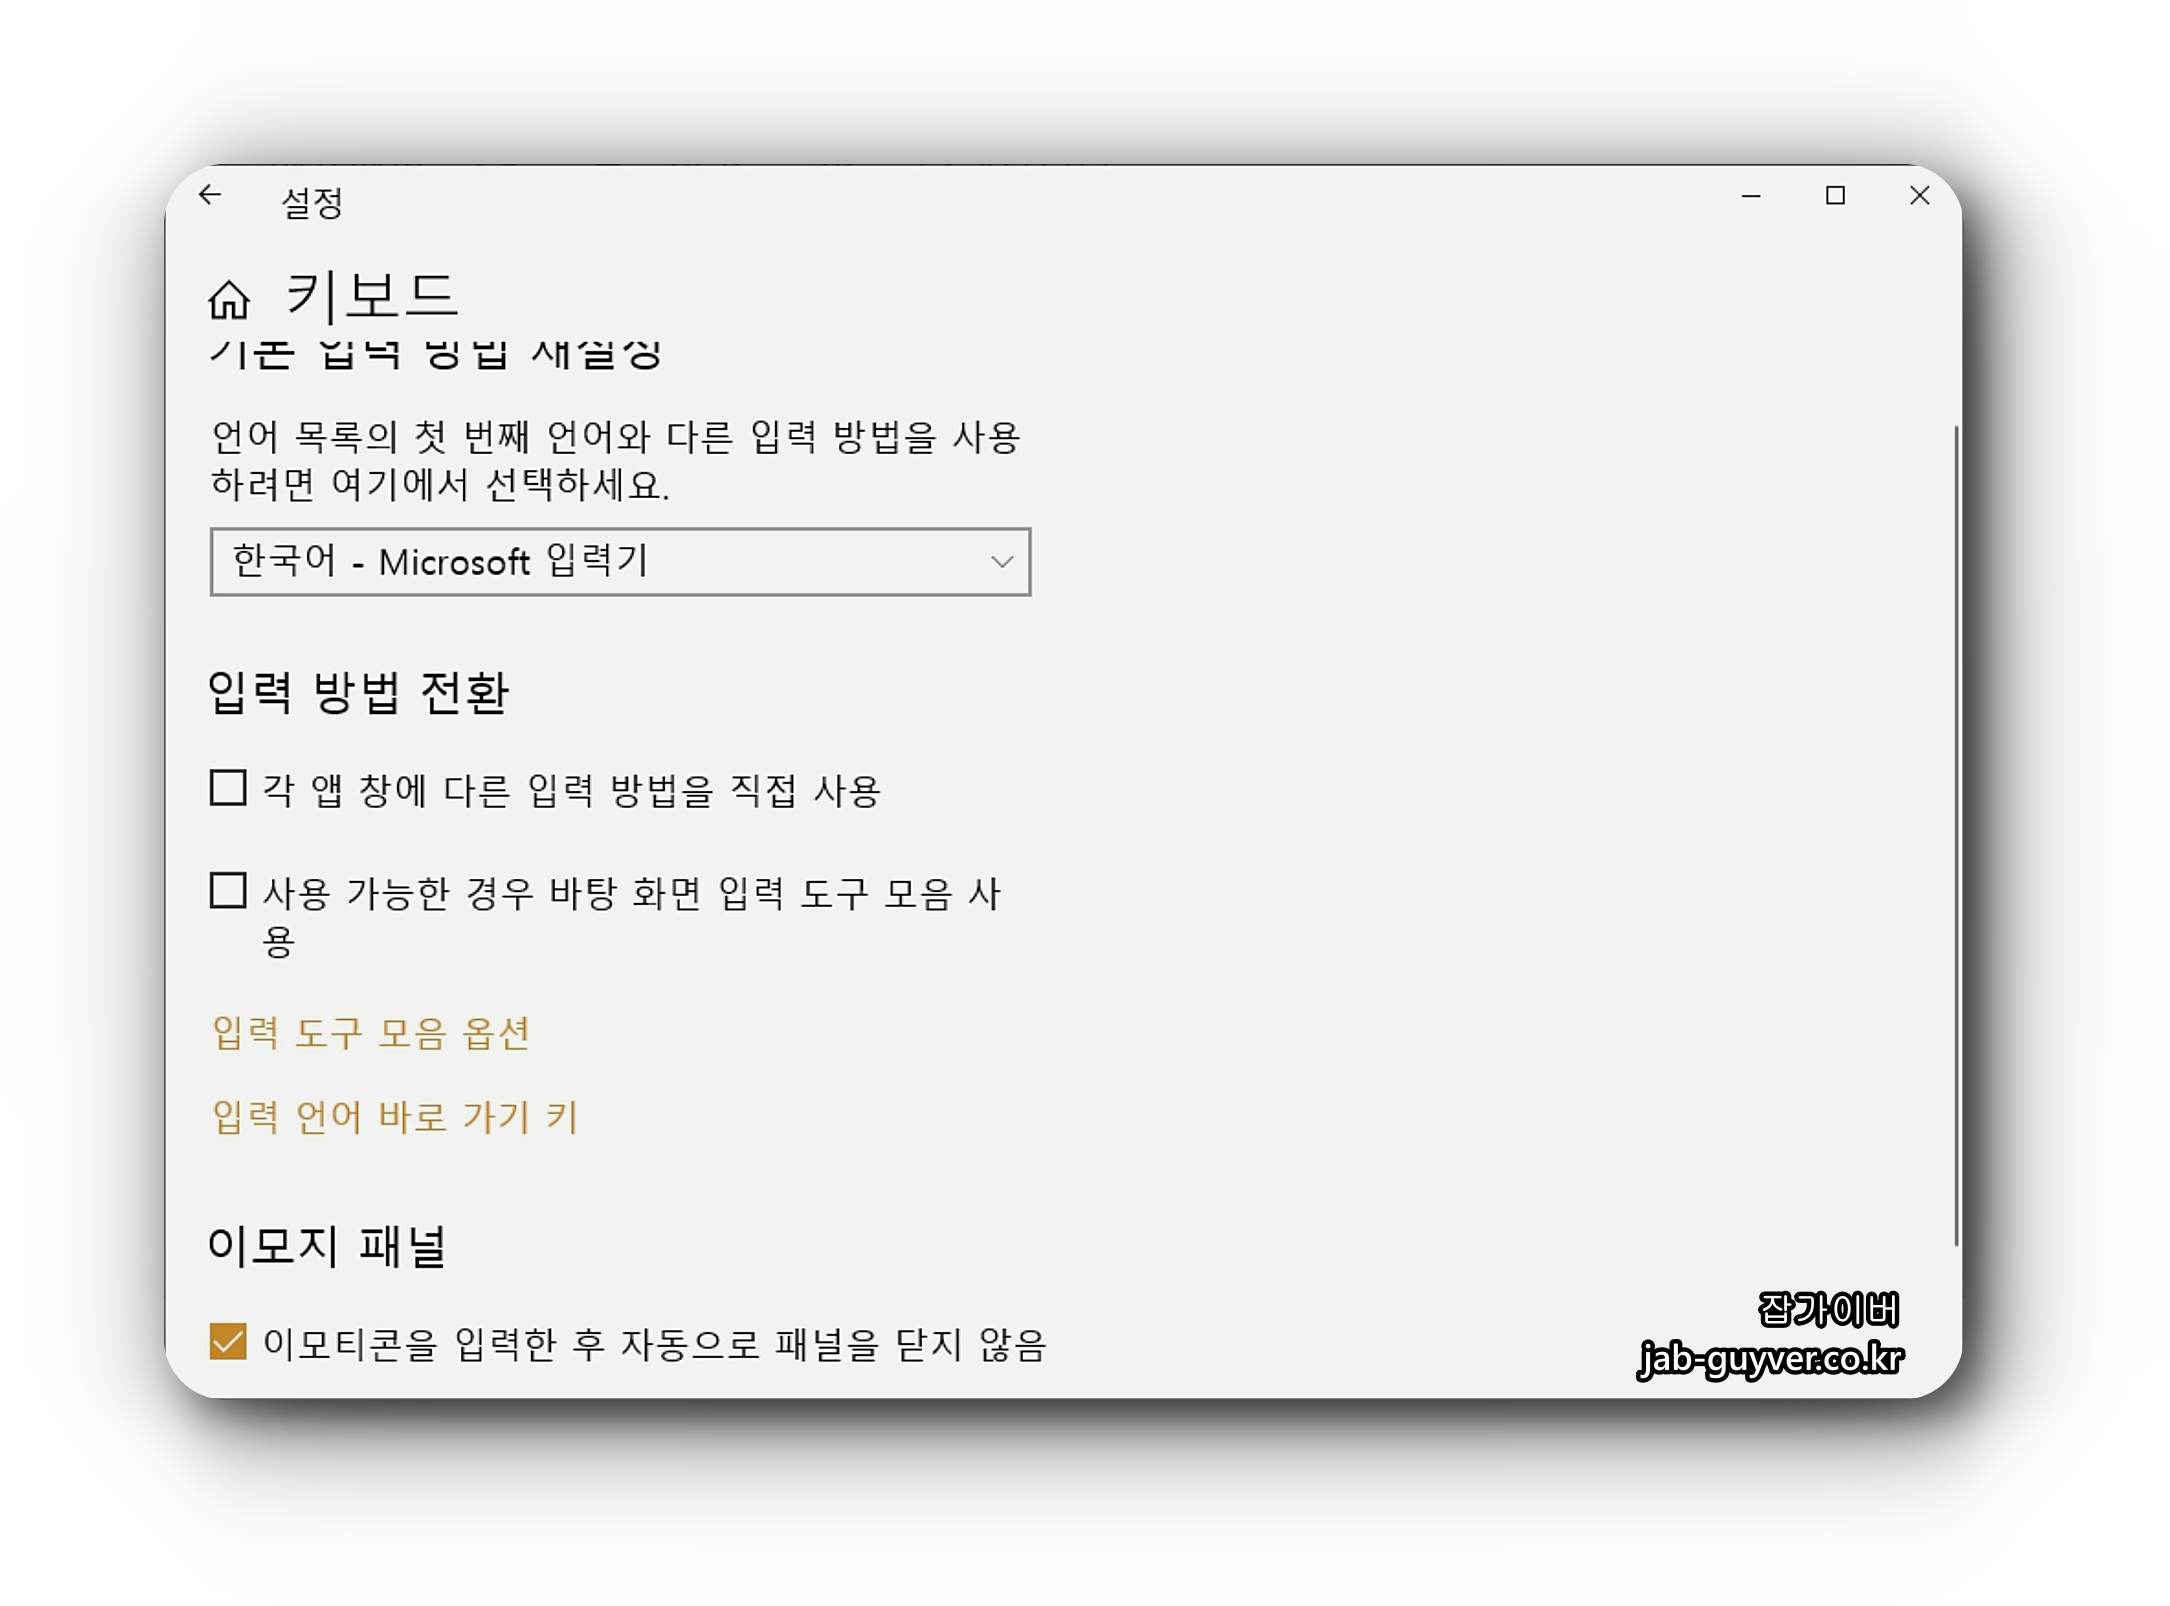Check 바탕 화면 입력 도구 모음 사용 box
Viewport: 2170px width, 1606px height.
[228, 890]
